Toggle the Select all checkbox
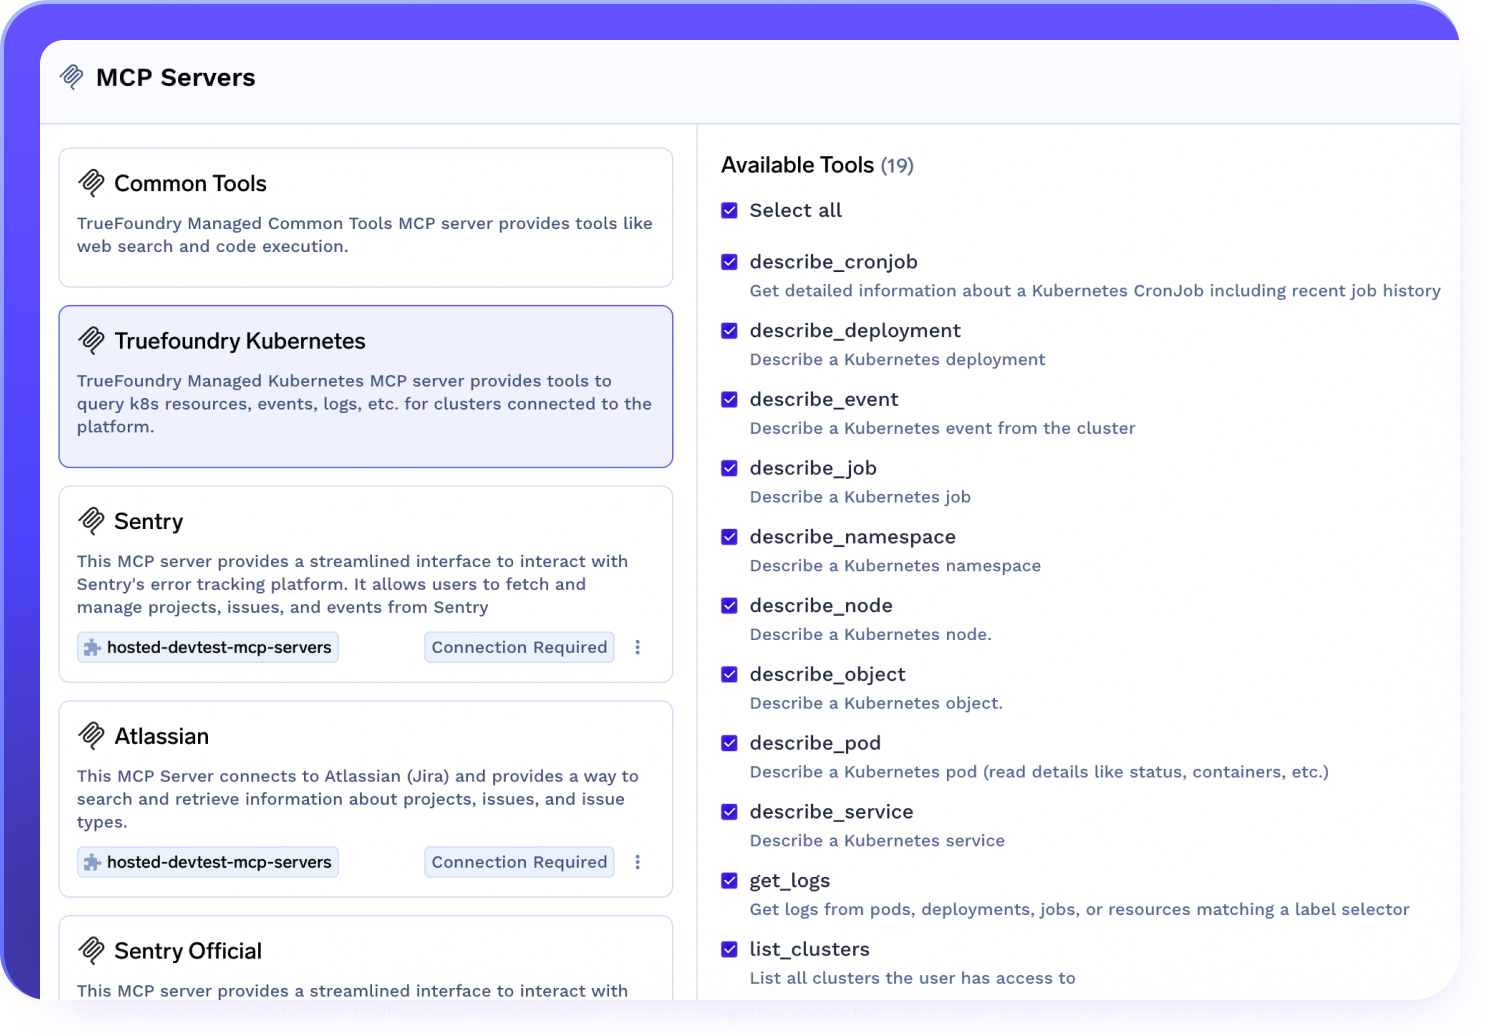Image resolution: width=1488 pixels, height=1036 pixels. (x=729, y=210)
